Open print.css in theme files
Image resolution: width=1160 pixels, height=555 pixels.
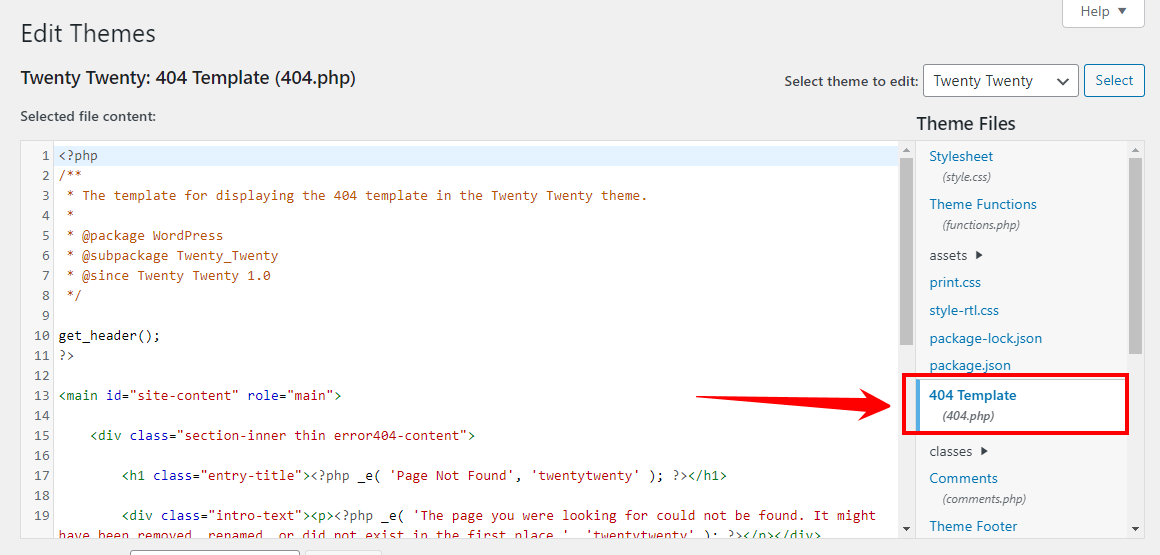(x=954, y=283)
